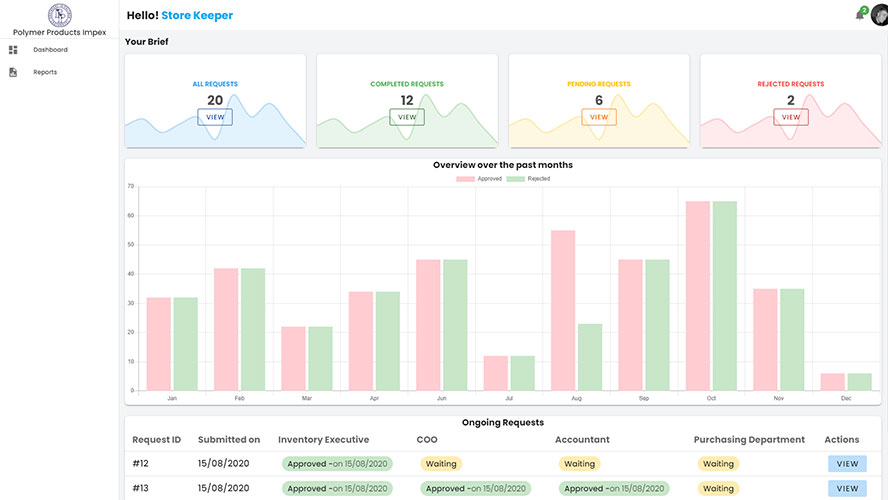Click the VIEW button for request #13

847,489
